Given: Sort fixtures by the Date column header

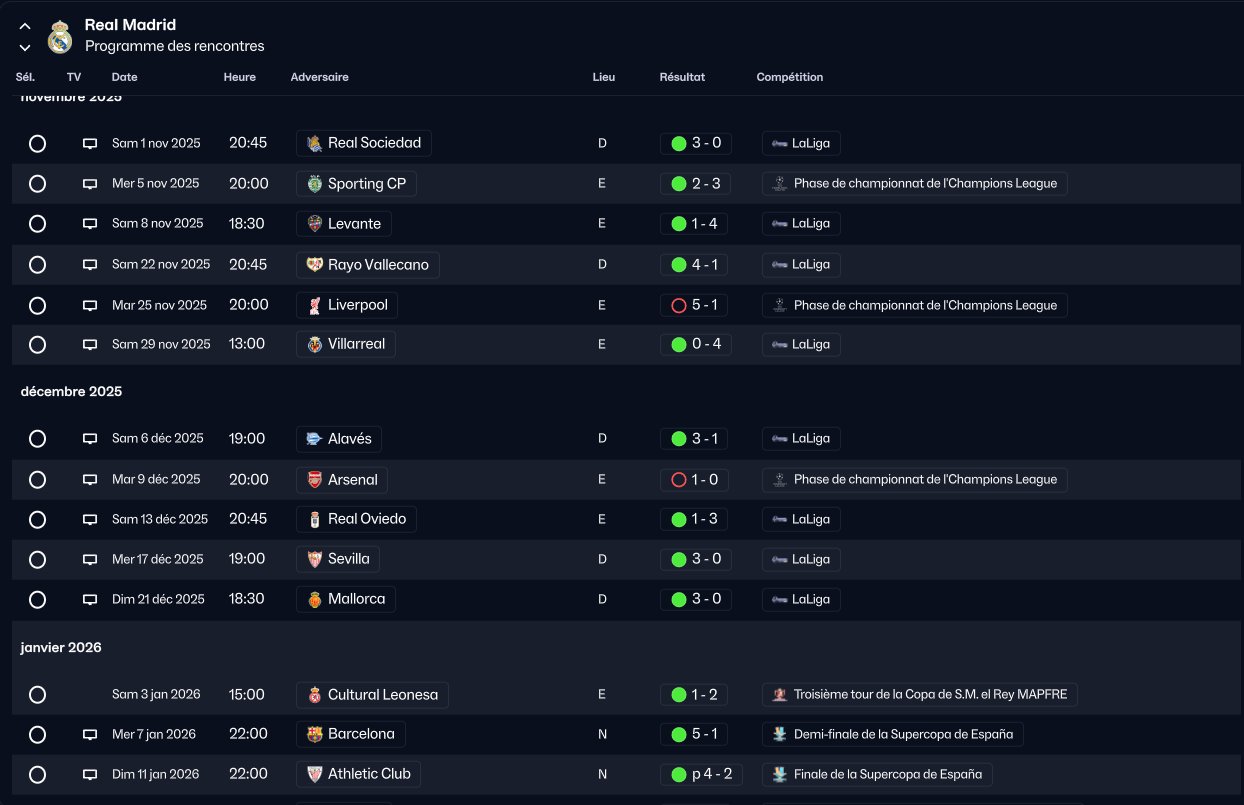Looking at the screenshot, I should (125, 77).
